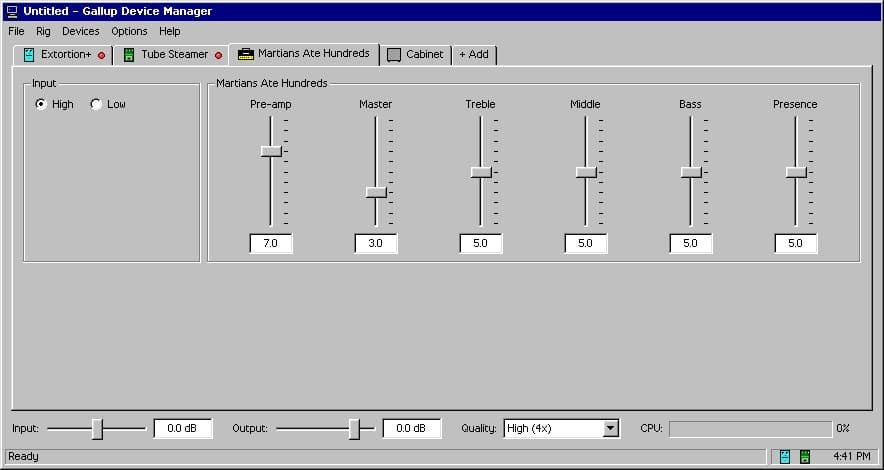Switch to the Extortion+ tab
Viewport: 884px width, 470px height.
(63, 55)
